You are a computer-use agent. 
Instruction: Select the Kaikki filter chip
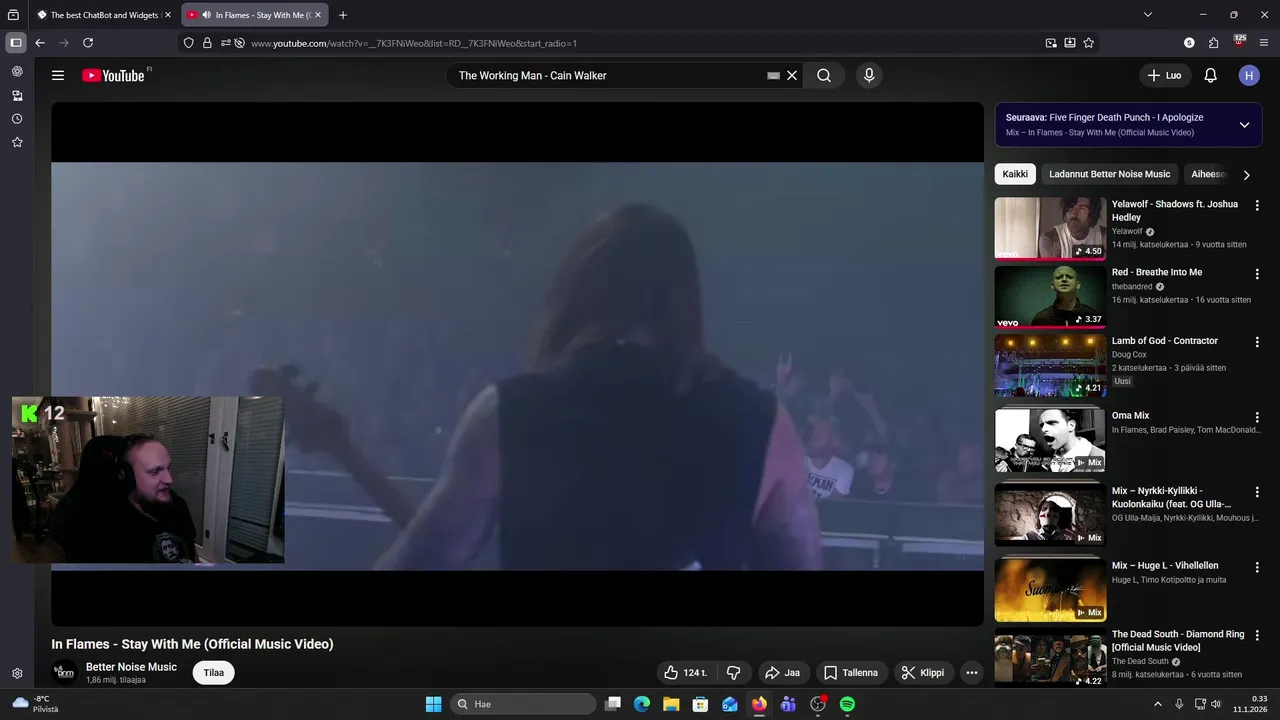click(1015, 174)
